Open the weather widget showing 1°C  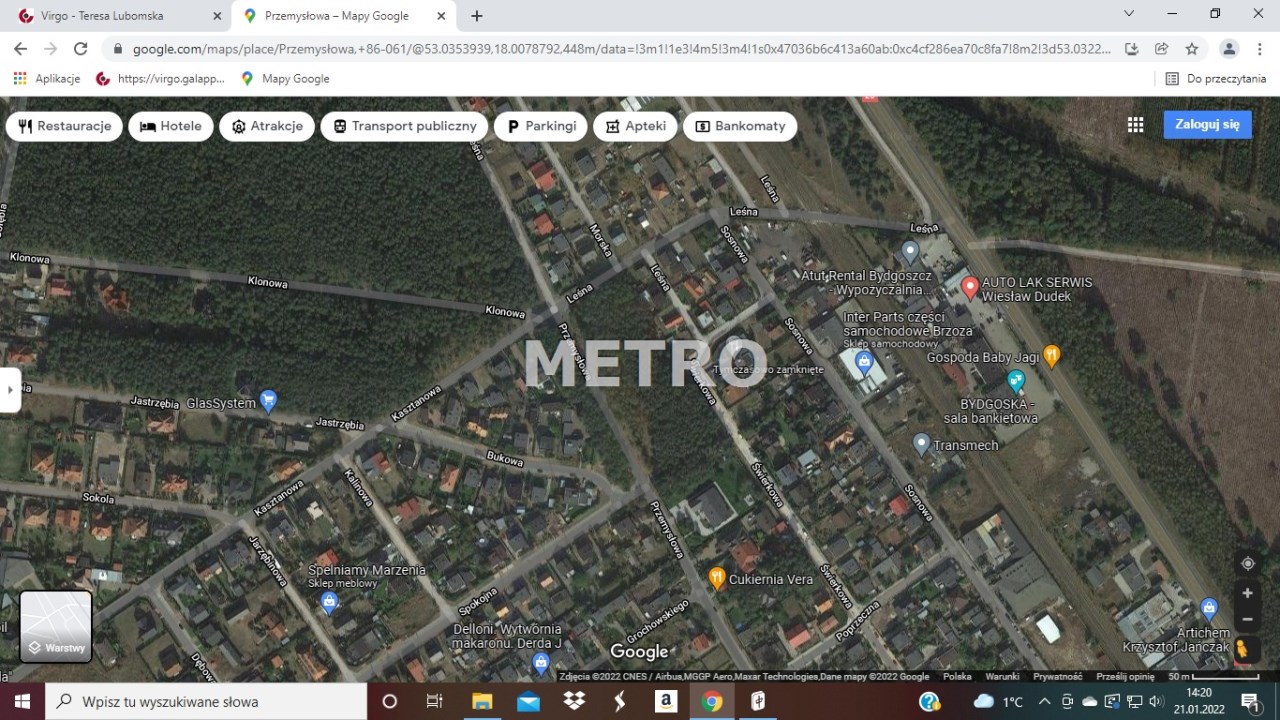(x=999, y=701)
